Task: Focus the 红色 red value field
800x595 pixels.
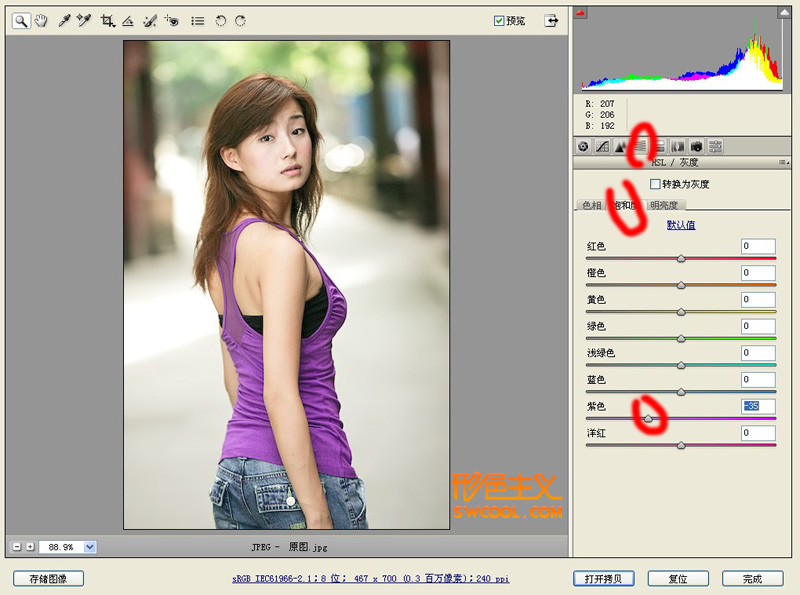Action: click(x=758, y=246)
